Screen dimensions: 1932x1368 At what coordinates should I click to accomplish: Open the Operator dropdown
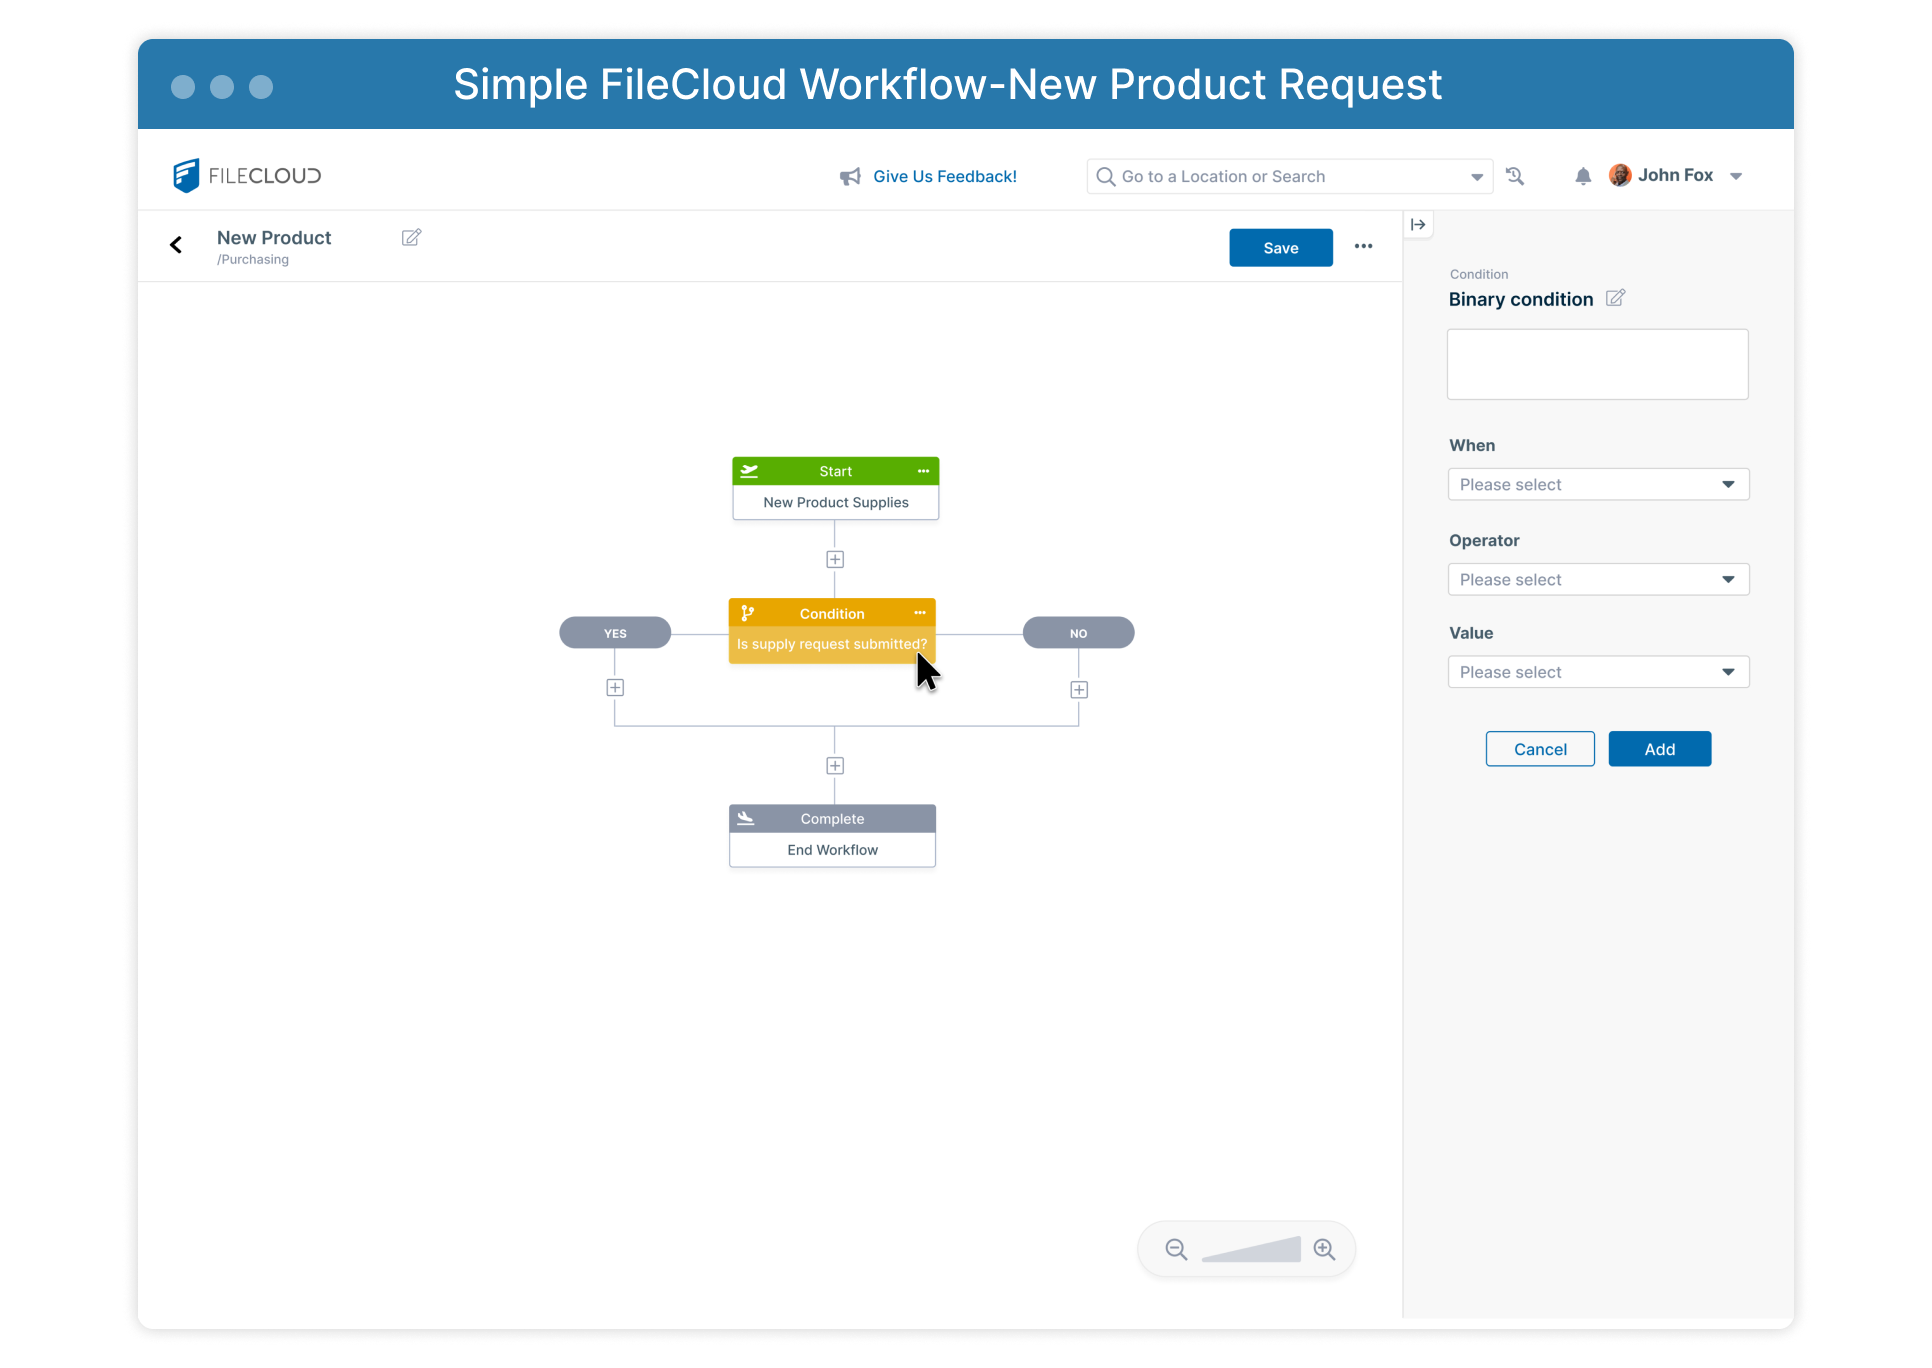click(x=1598, y=579)
